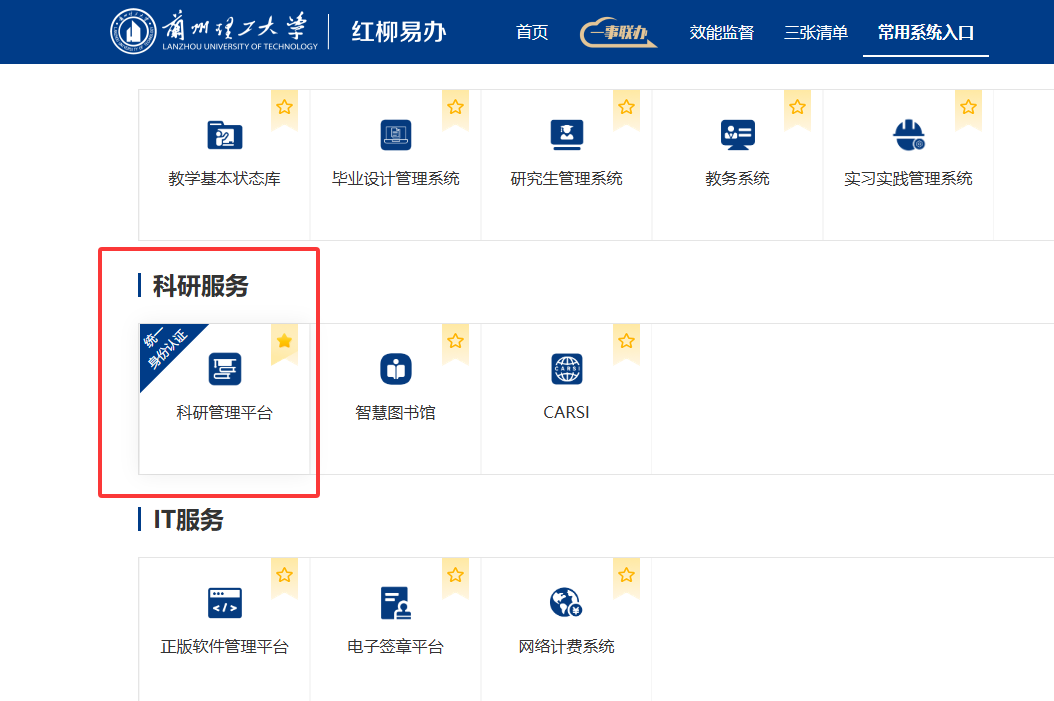Open the 研究生管理系统 icon

[x=567, y=135]
